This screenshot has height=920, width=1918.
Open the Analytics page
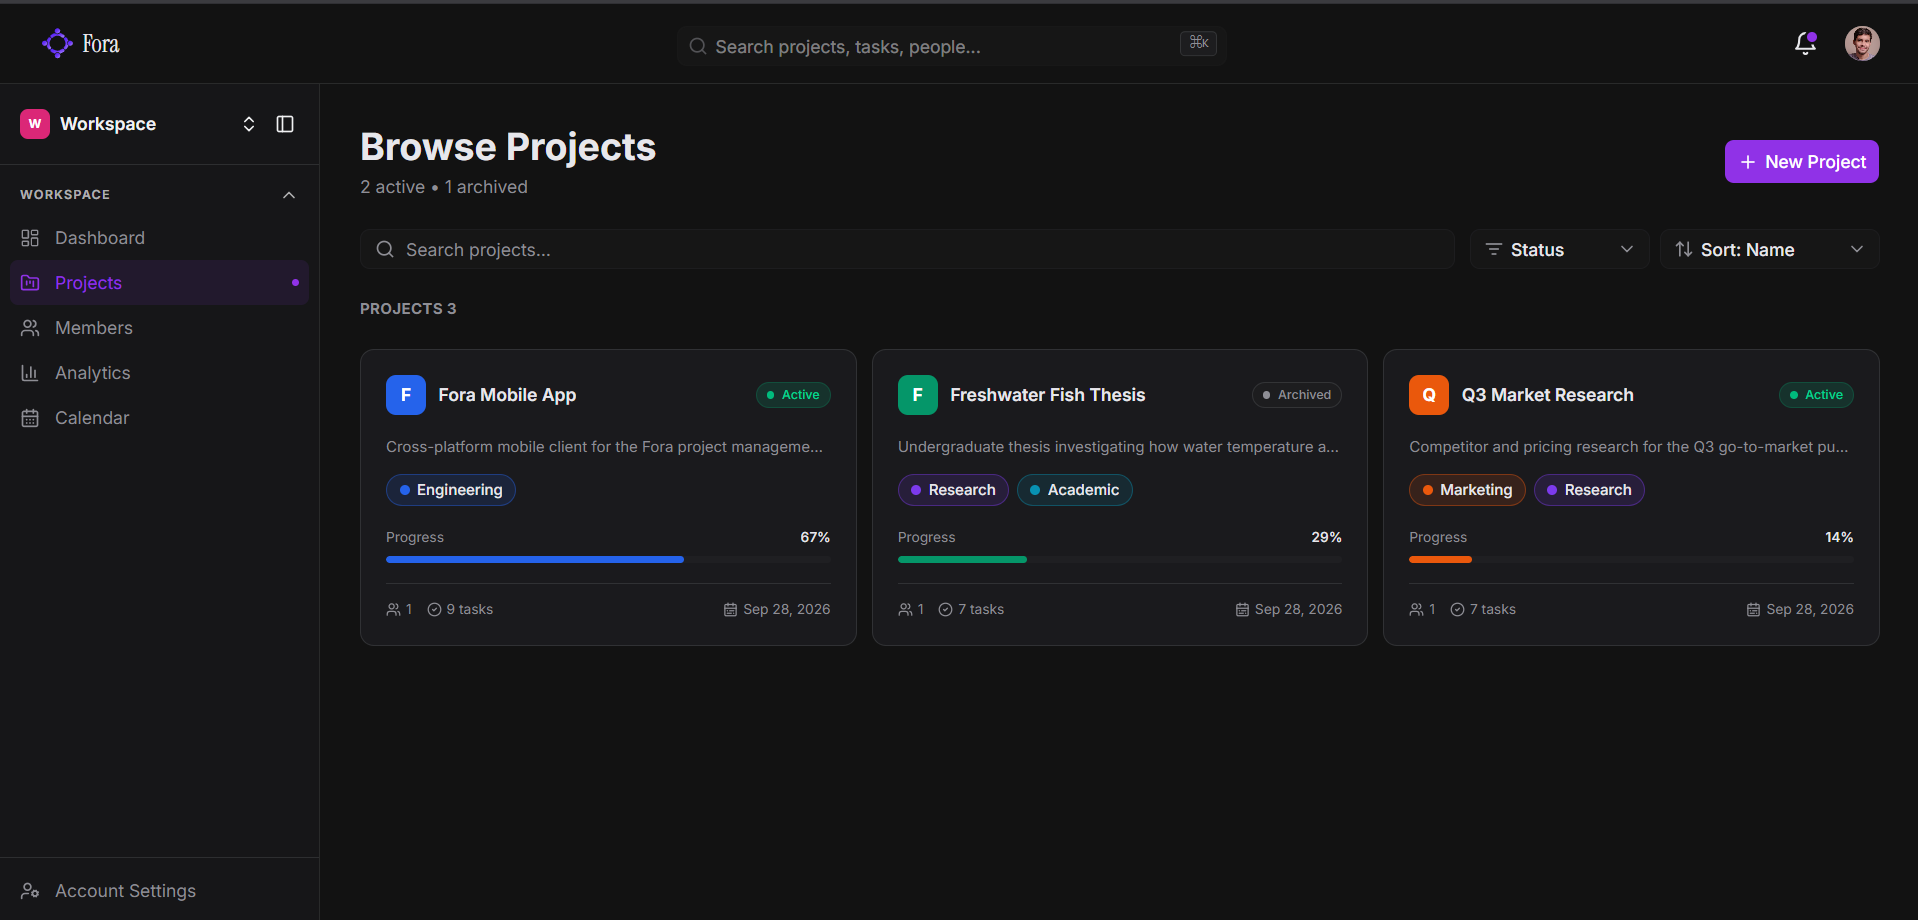click(160, 373)
